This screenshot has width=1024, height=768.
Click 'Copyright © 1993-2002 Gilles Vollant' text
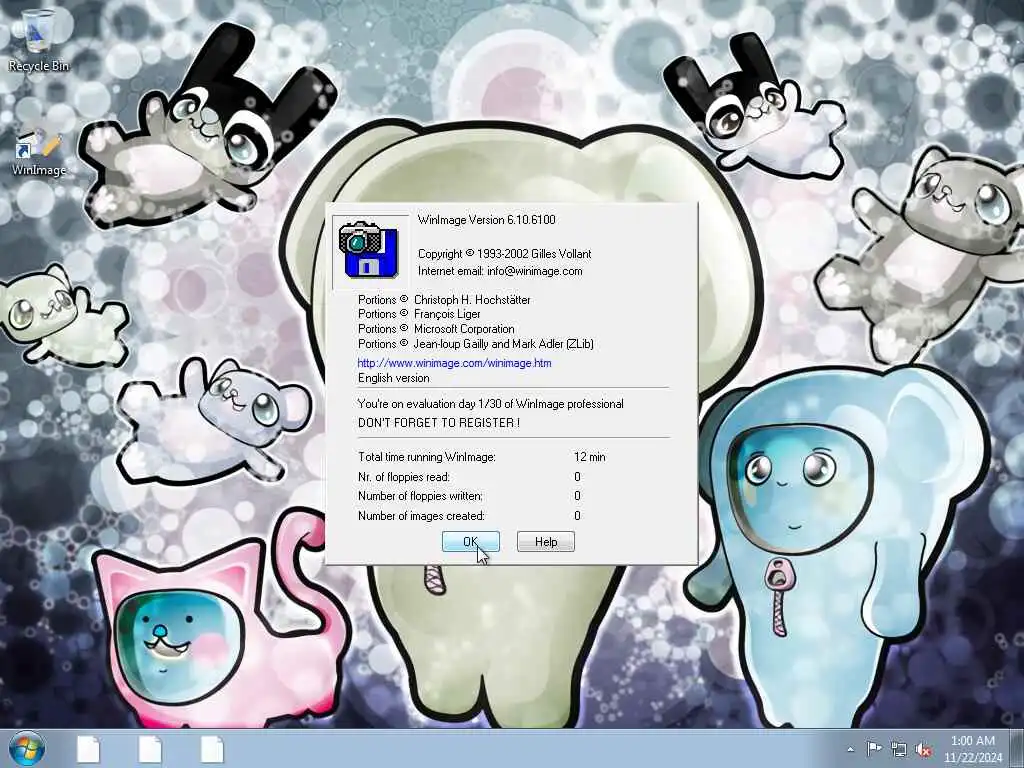(504, 254)
